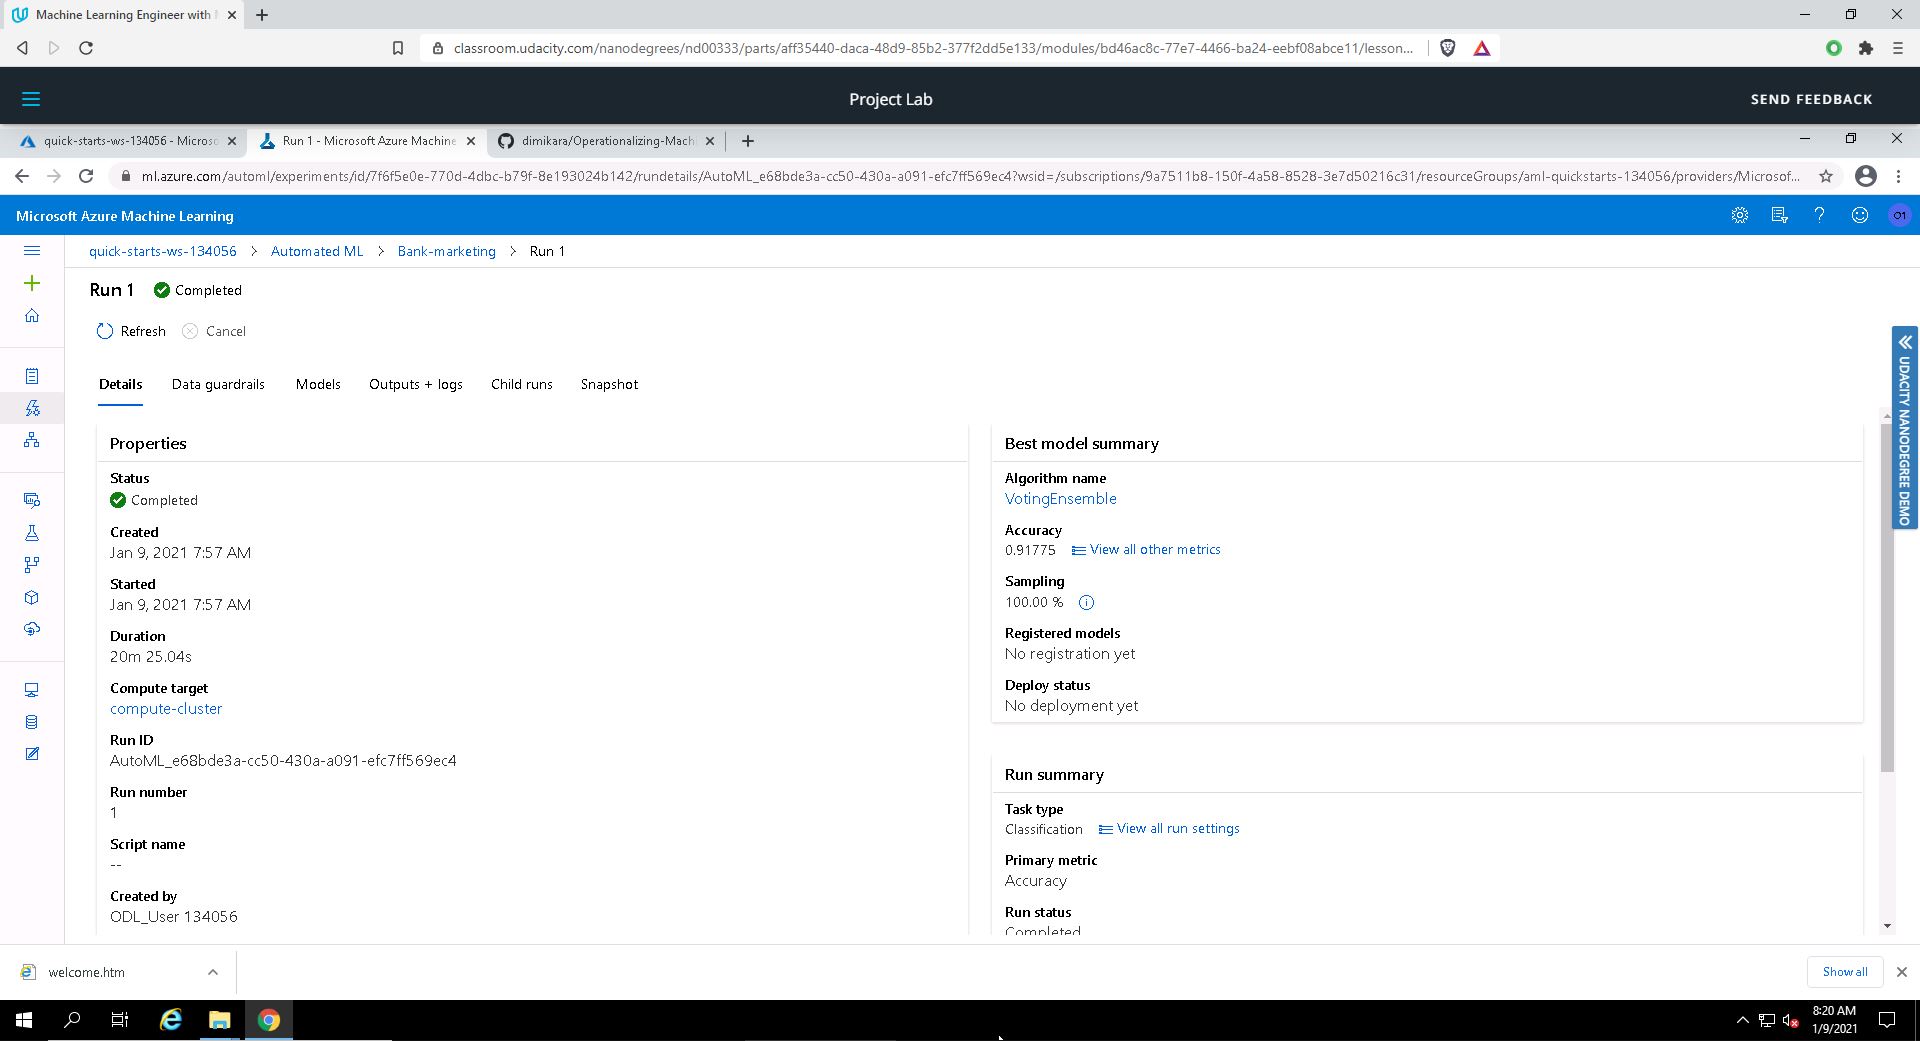The image size is (1920, 1041).
Task: Bookmark the inner Azure page with star
Action: 1826,176
